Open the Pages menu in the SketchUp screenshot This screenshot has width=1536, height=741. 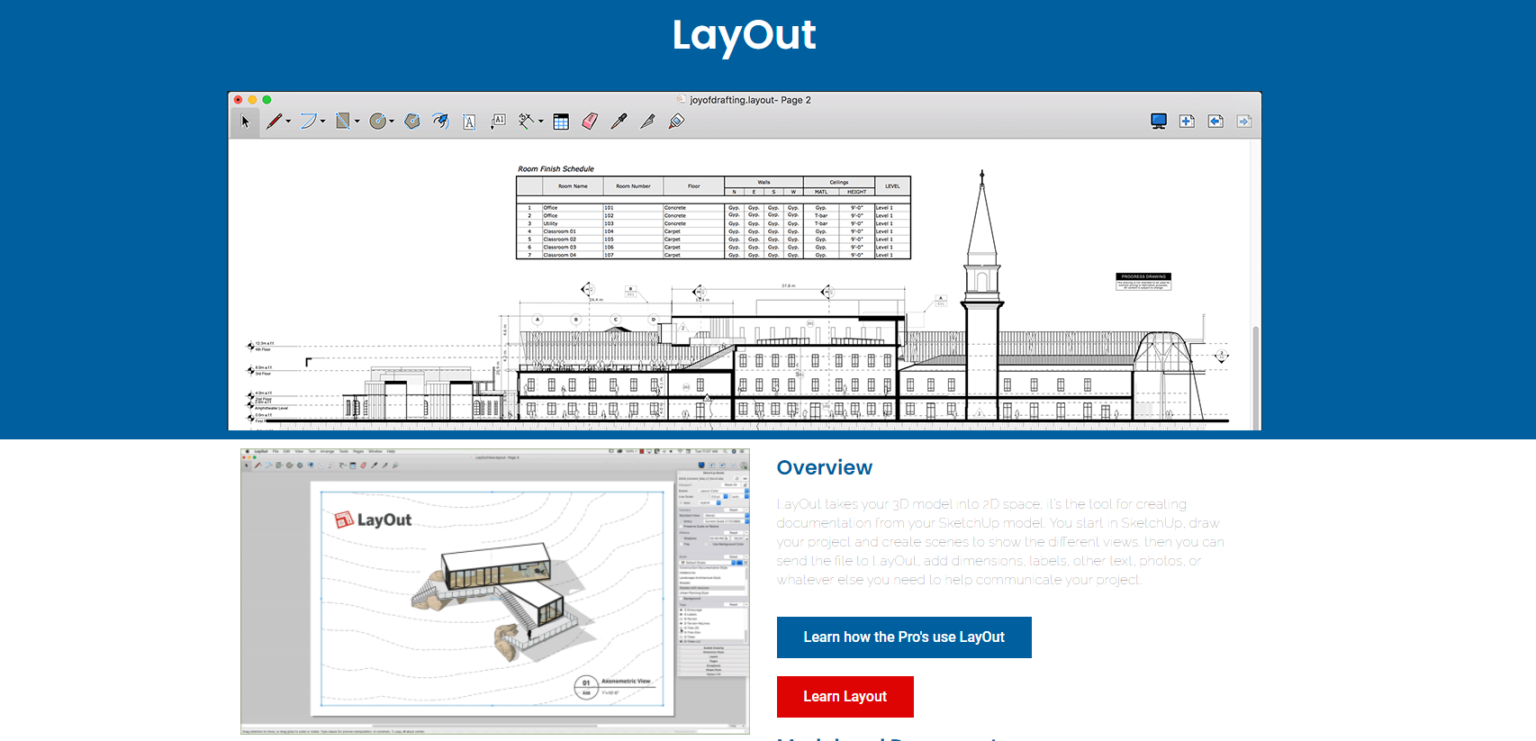point(358,451)
